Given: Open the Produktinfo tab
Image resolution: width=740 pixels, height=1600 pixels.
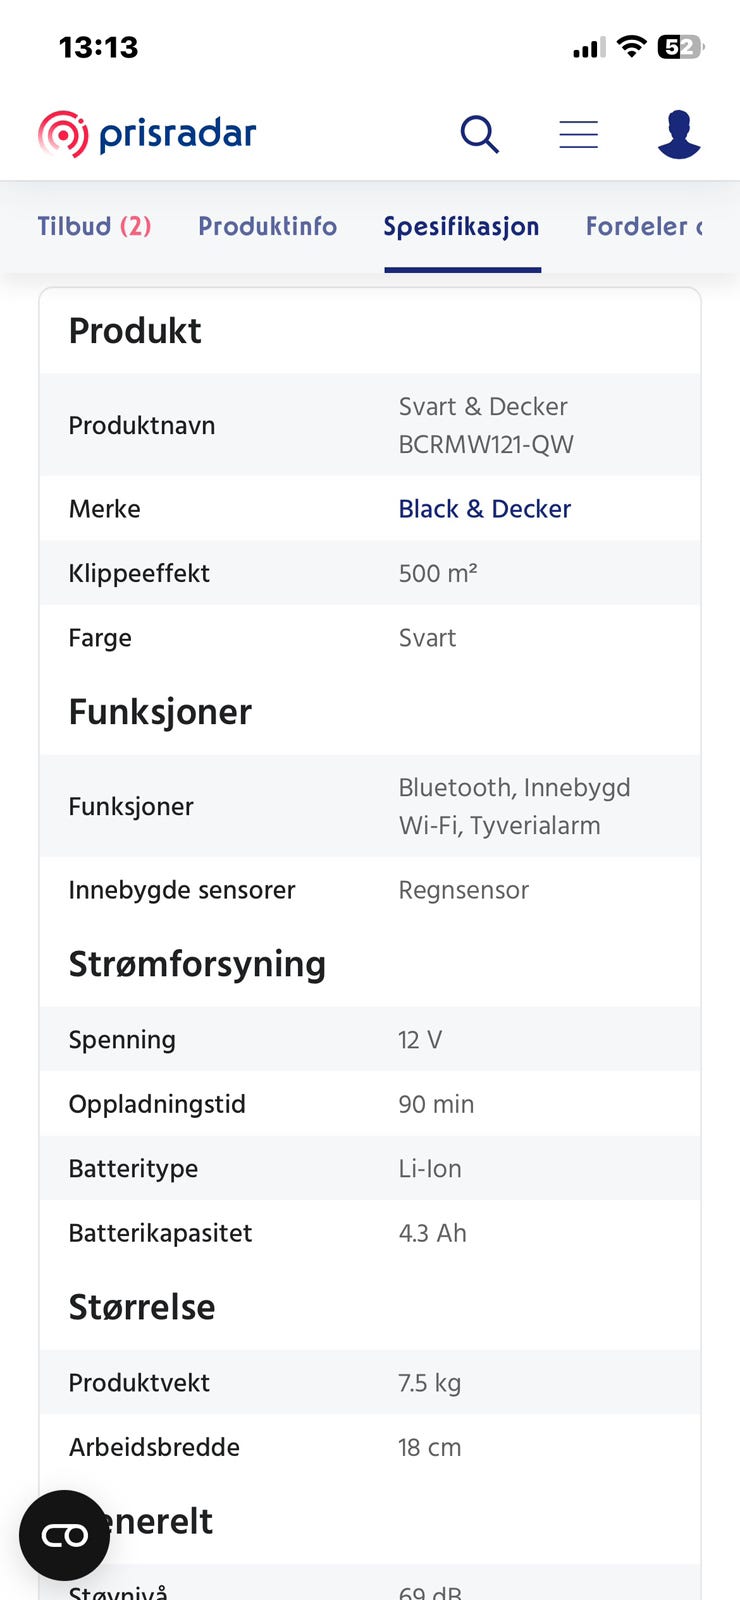Looking at the screenshot, I should 267,226.
